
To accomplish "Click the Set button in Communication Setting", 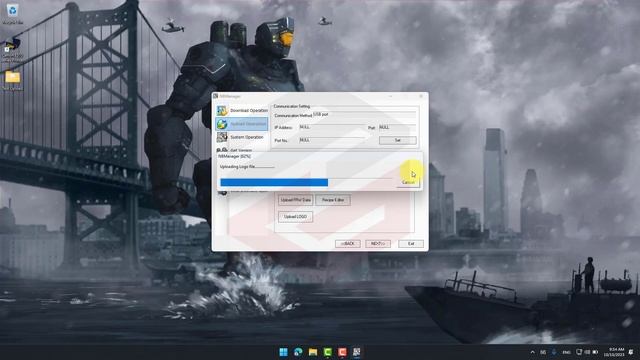I will pos(398,140).
